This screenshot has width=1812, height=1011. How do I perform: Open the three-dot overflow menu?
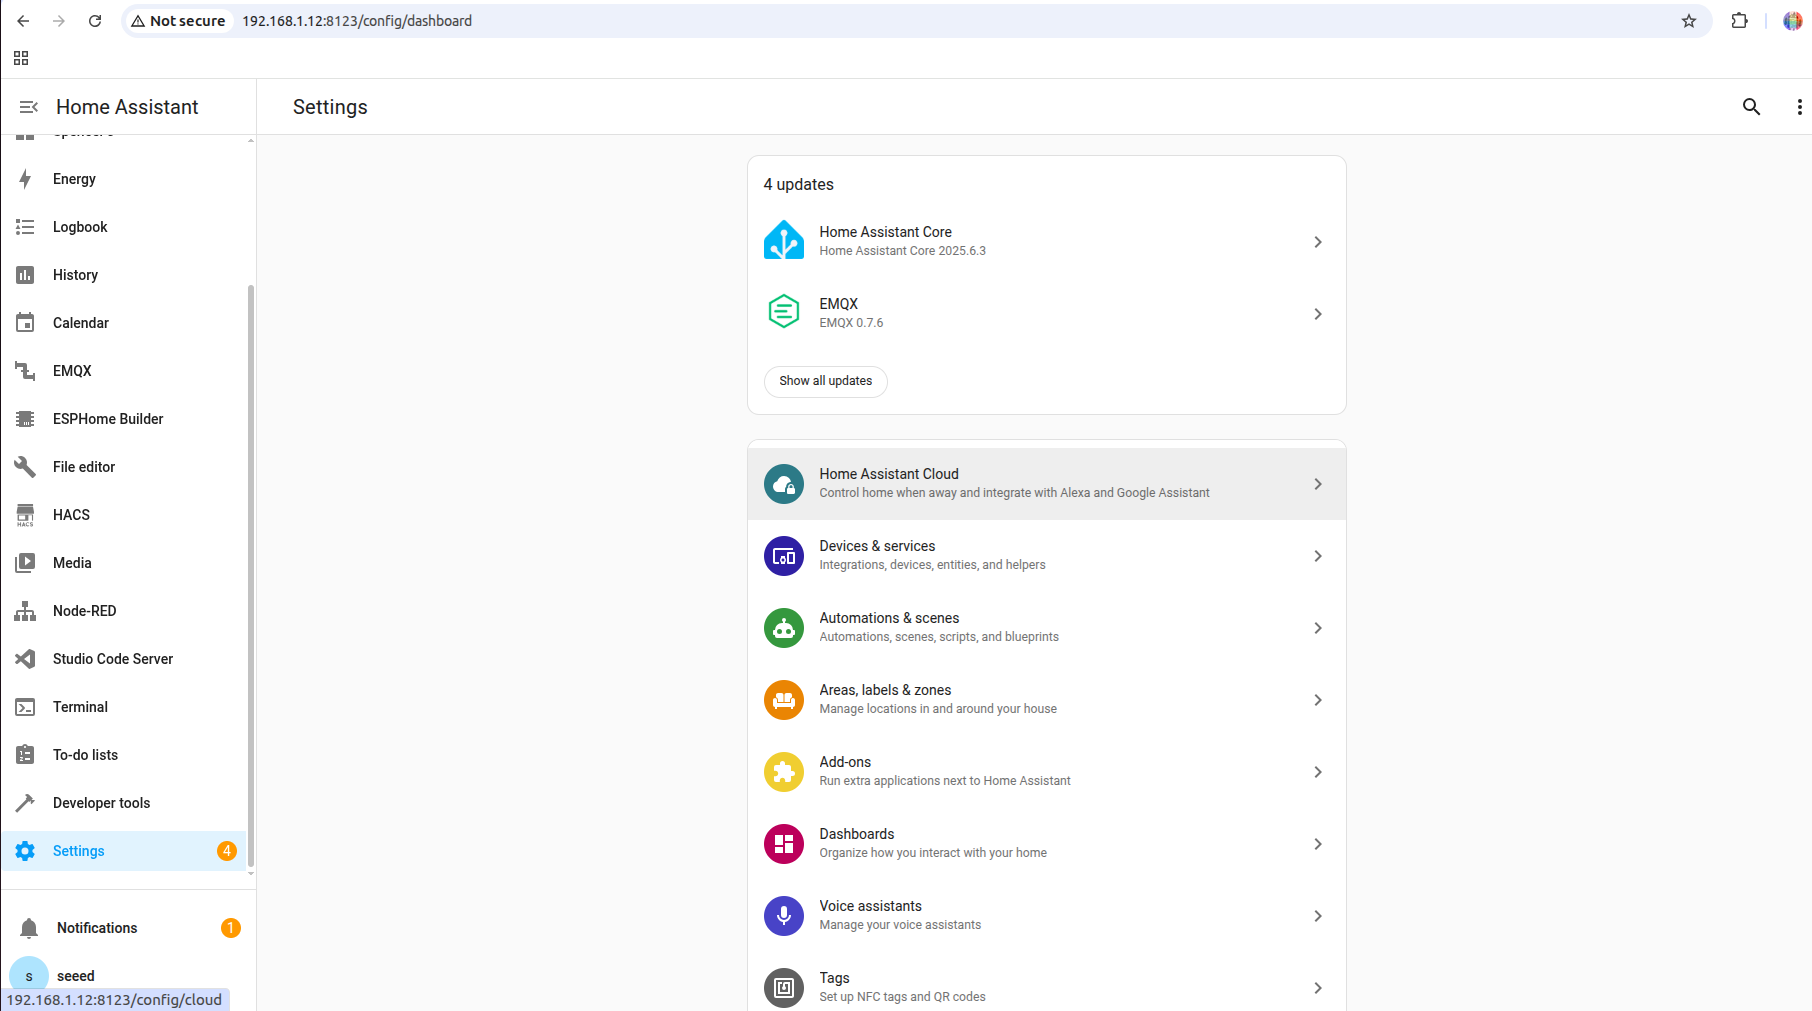click(1799, 107)
